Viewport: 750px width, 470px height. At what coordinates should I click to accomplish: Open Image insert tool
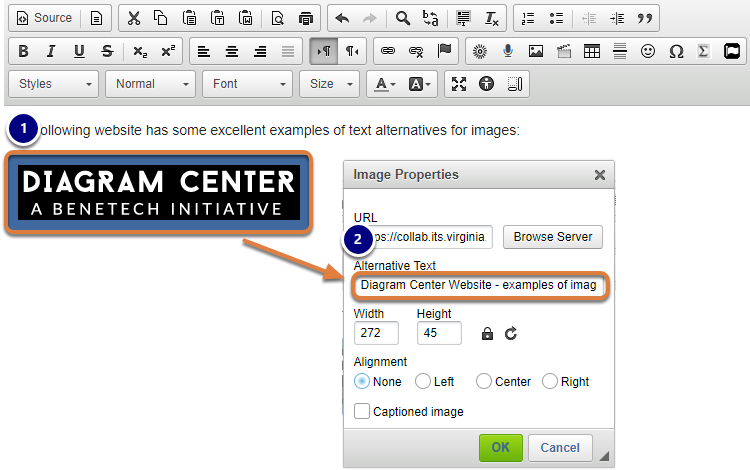point(536,51)
